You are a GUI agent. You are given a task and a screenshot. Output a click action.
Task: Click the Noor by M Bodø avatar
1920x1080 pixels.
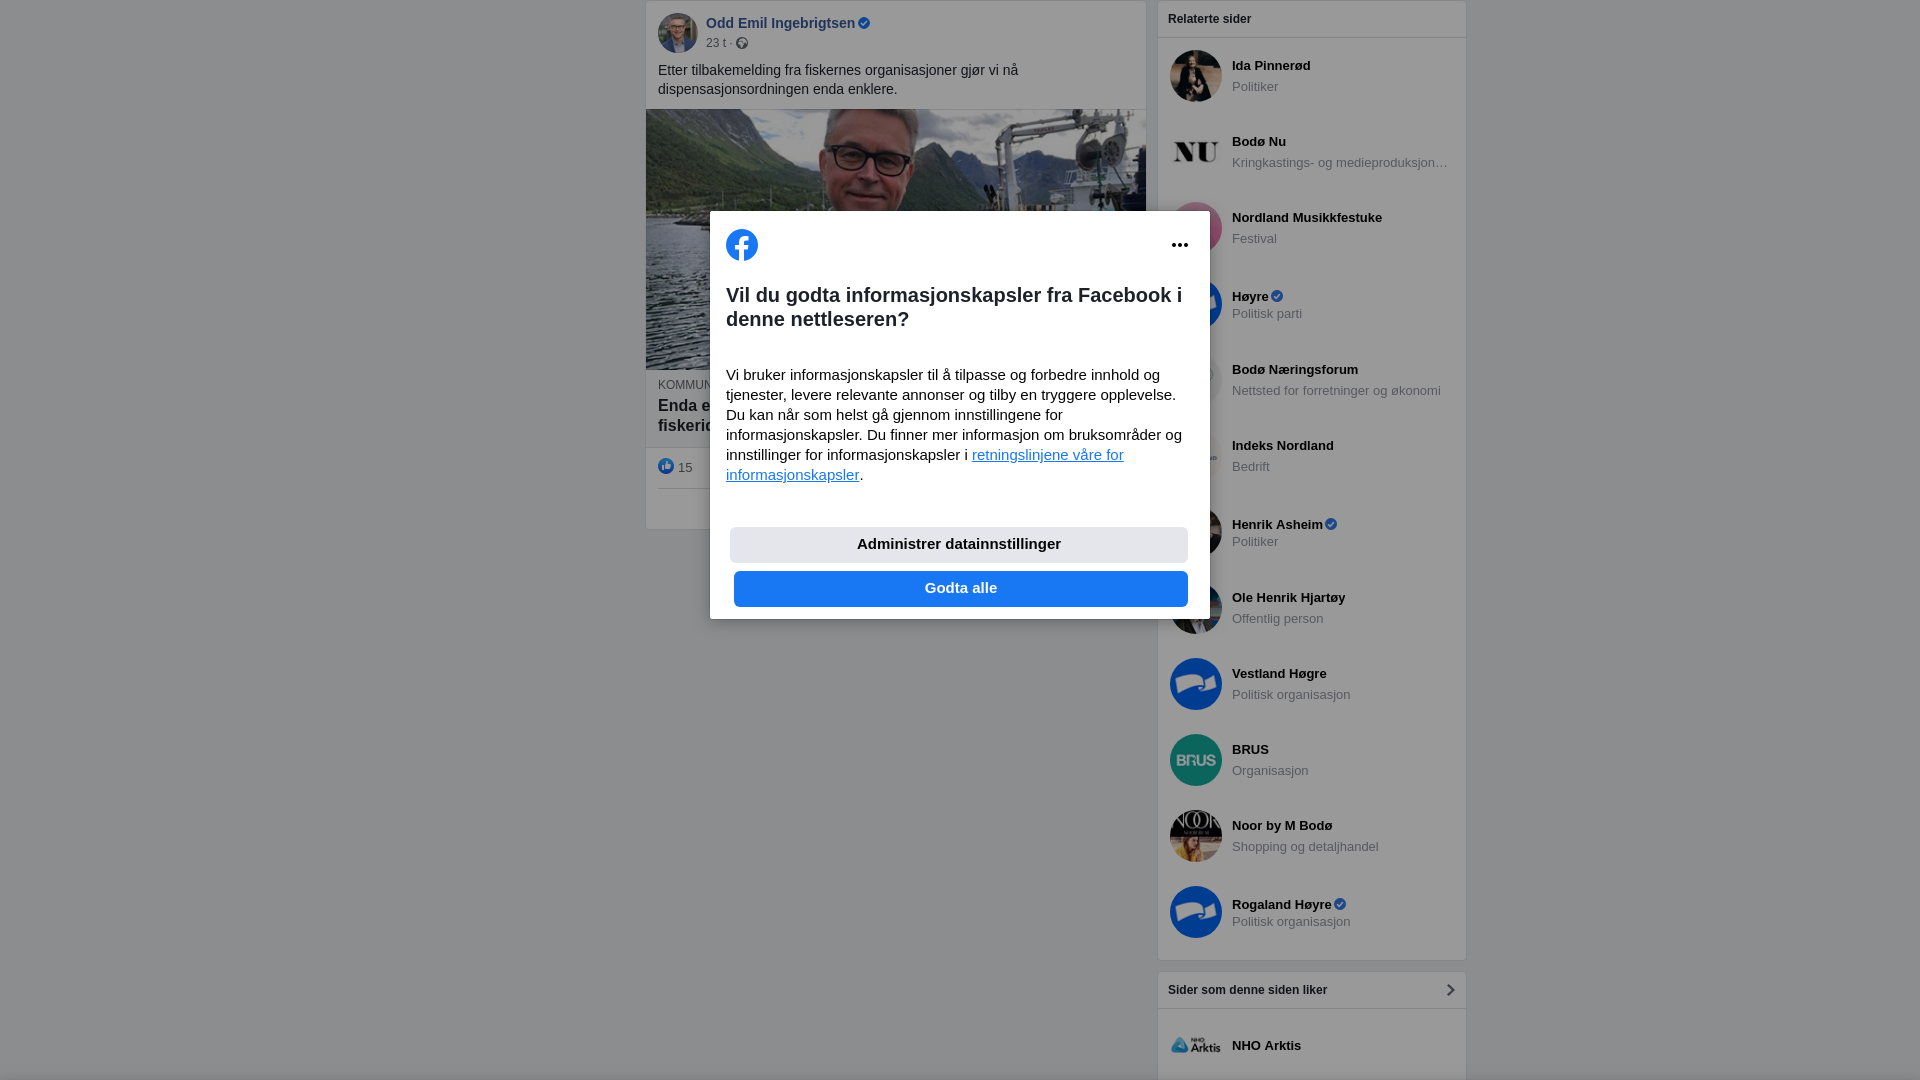click(1196, 836)
